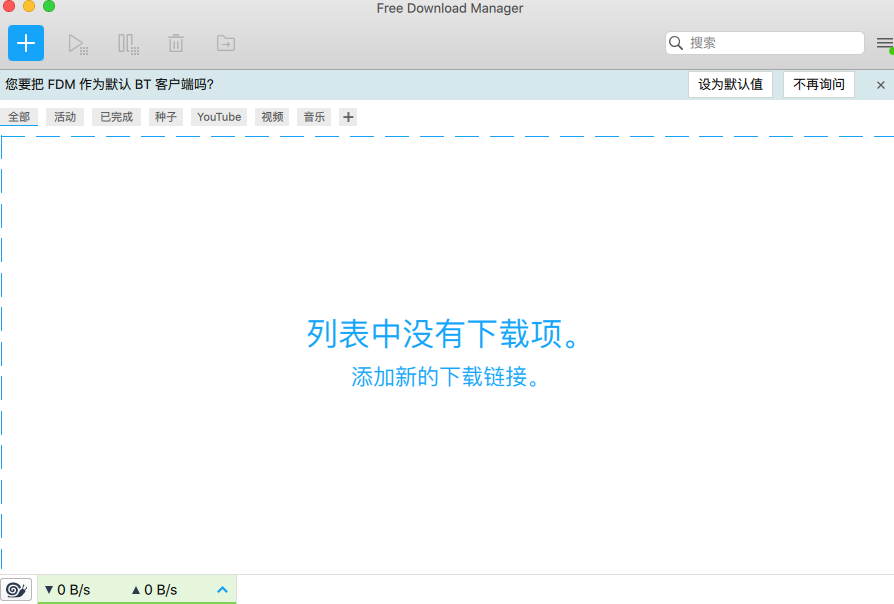Open the FDM hamburger menu icon

pos(884,43)
